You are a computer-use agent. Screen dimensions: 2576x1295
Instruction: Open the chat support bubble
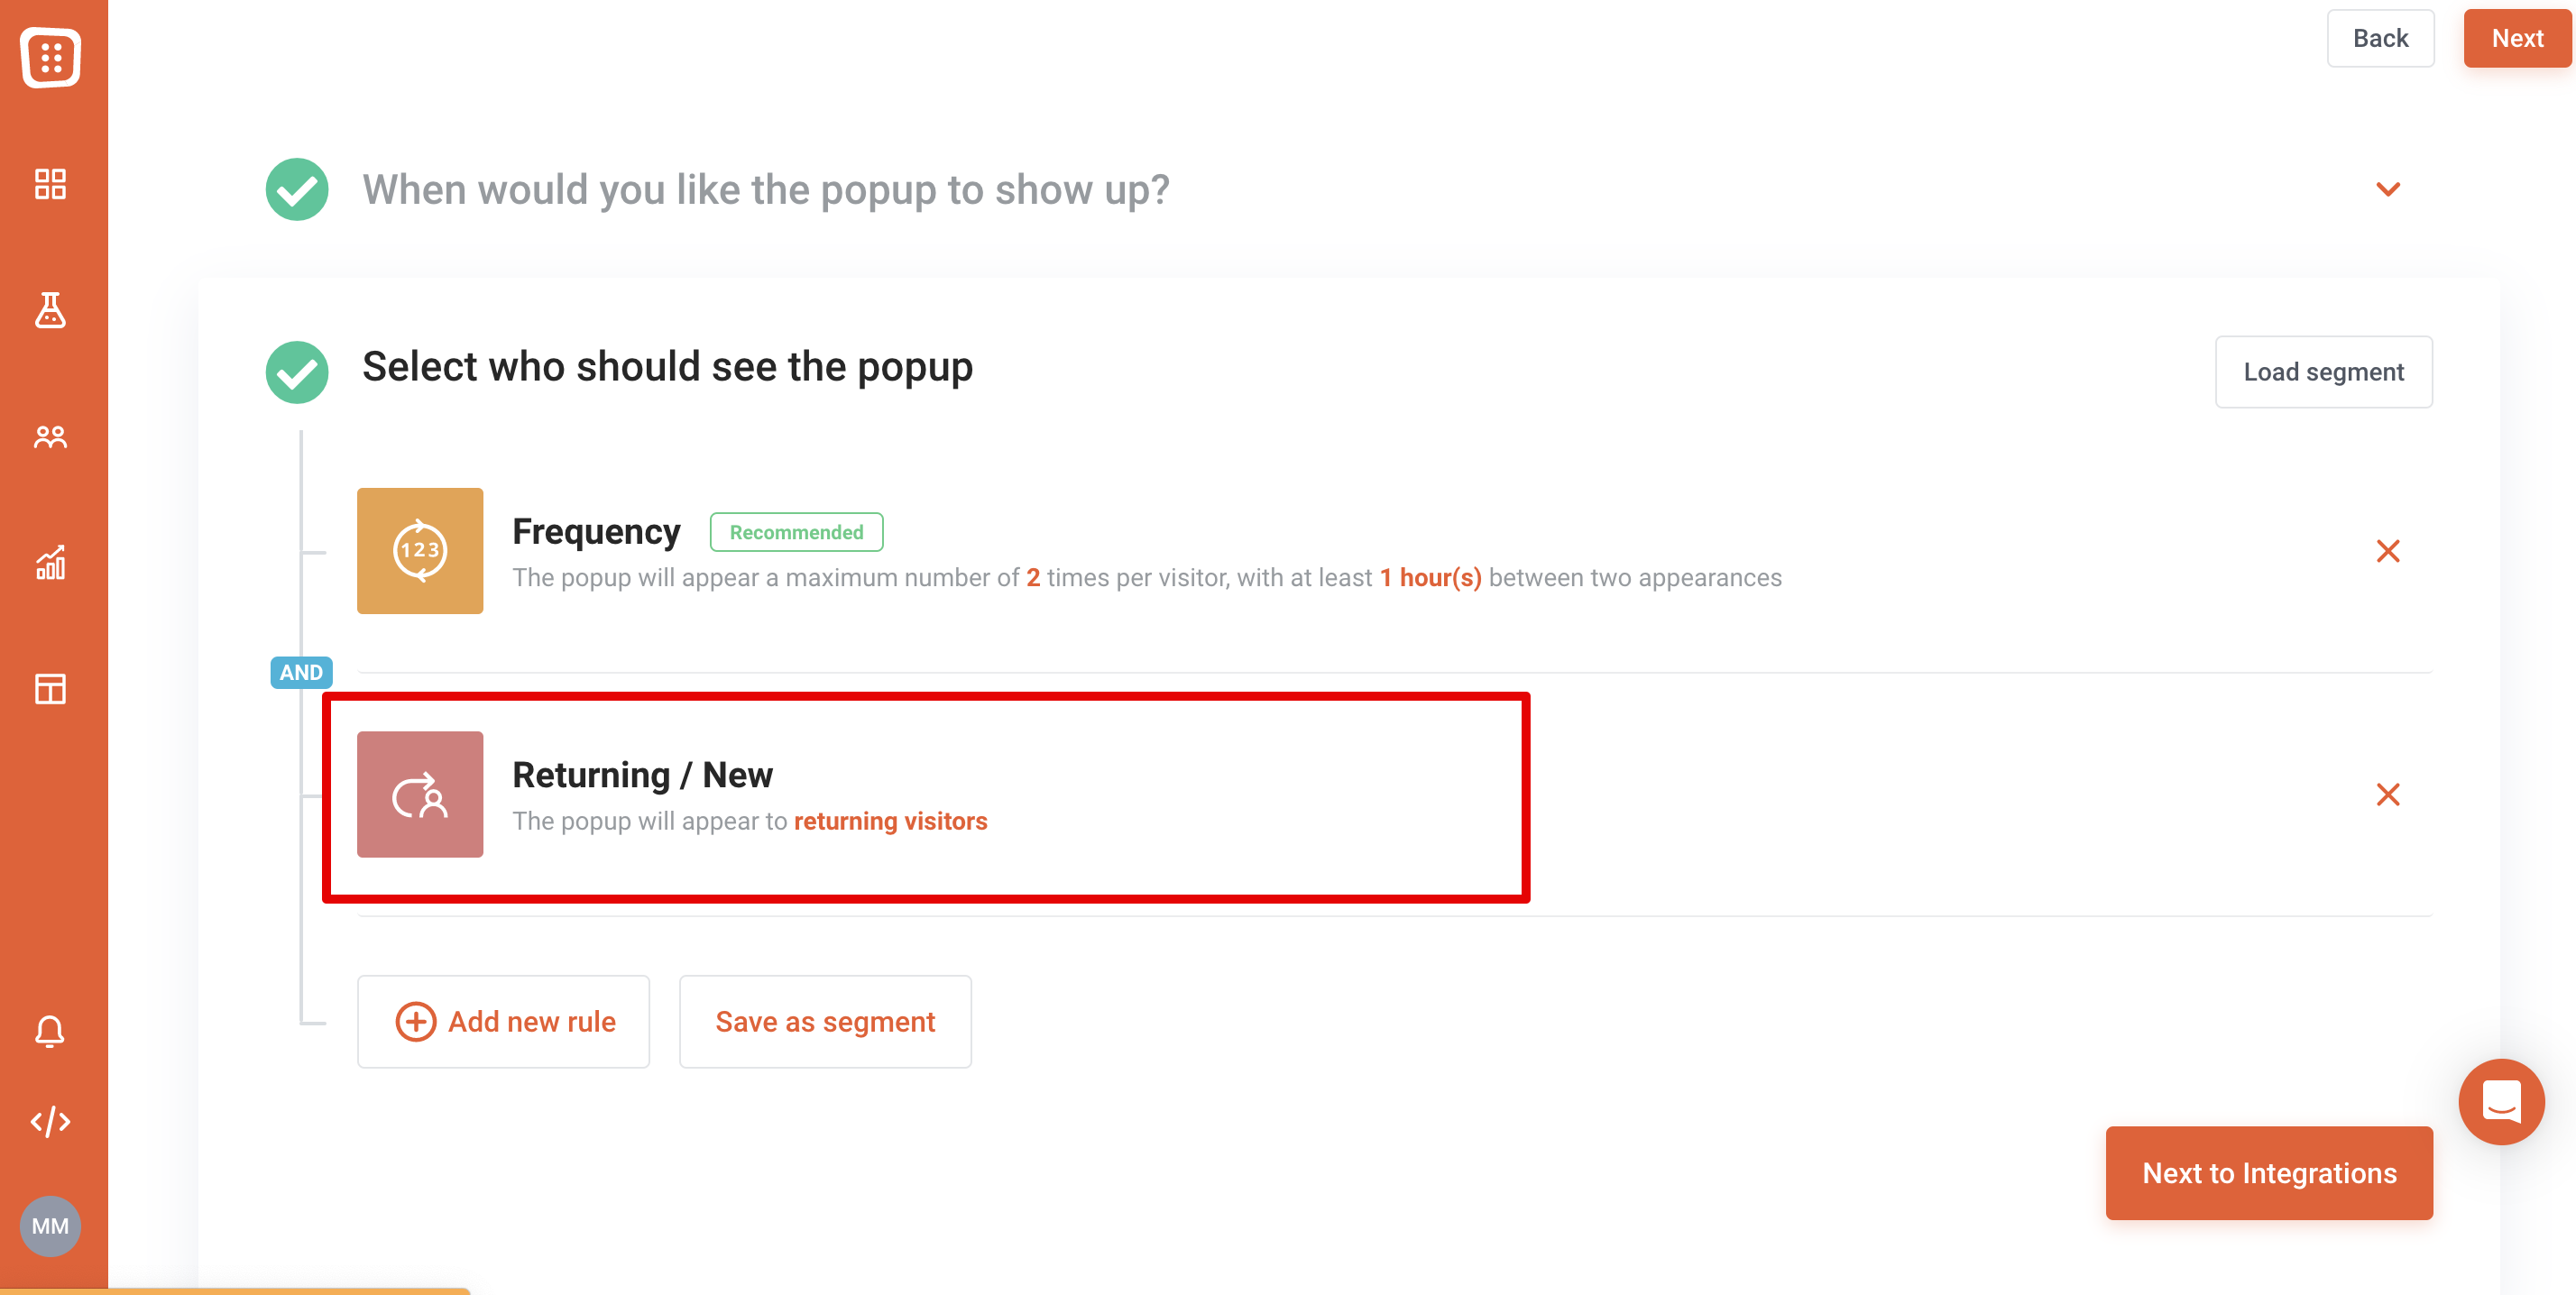[2501, 1102]
